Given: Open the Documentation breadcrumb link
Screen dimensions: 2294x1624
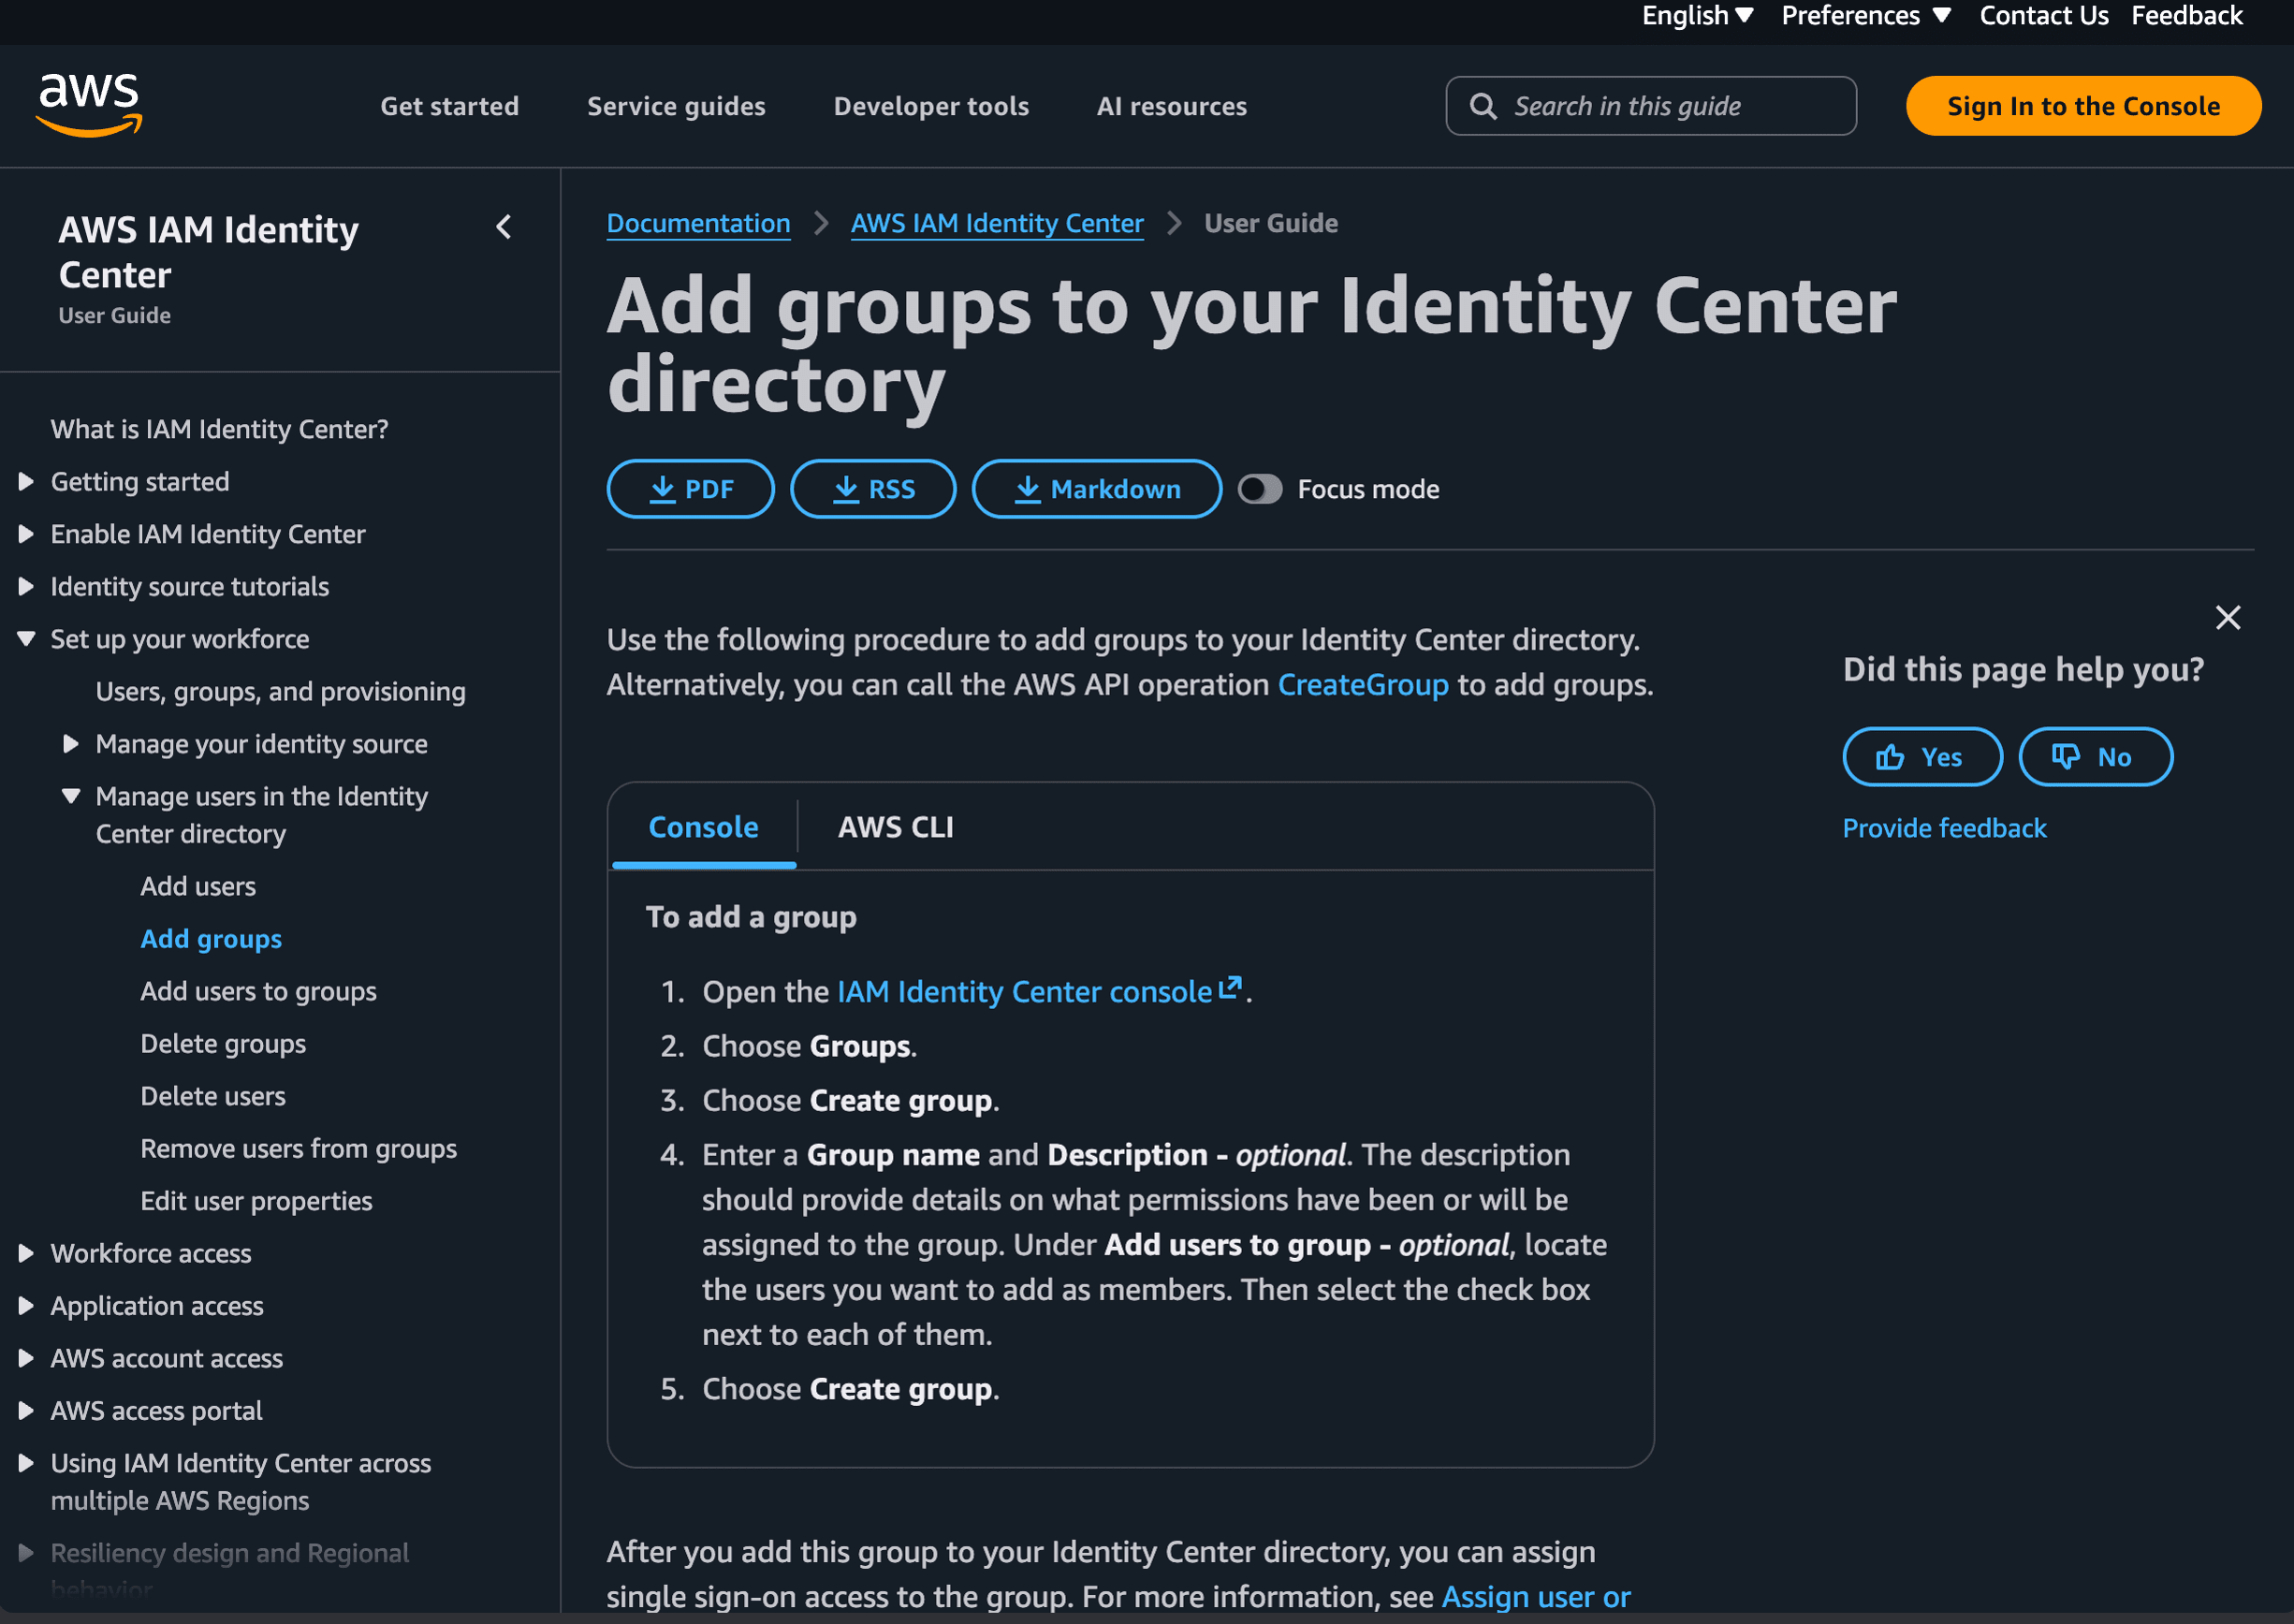Looking at the screenshot, I should point(698,223).
